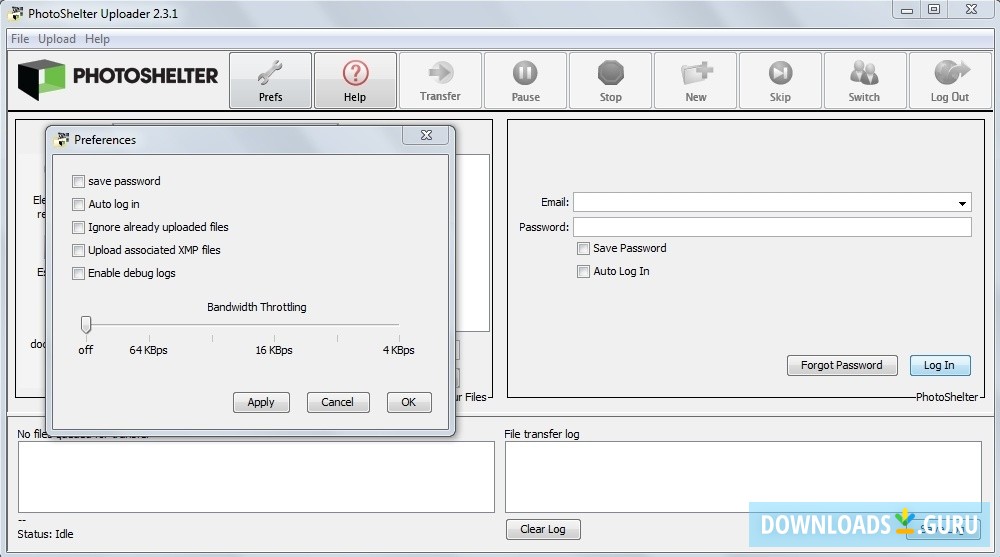Check Ignore already uploaded files
The width and height of the screenshot is (1000, 557).
tap(78, 228)
